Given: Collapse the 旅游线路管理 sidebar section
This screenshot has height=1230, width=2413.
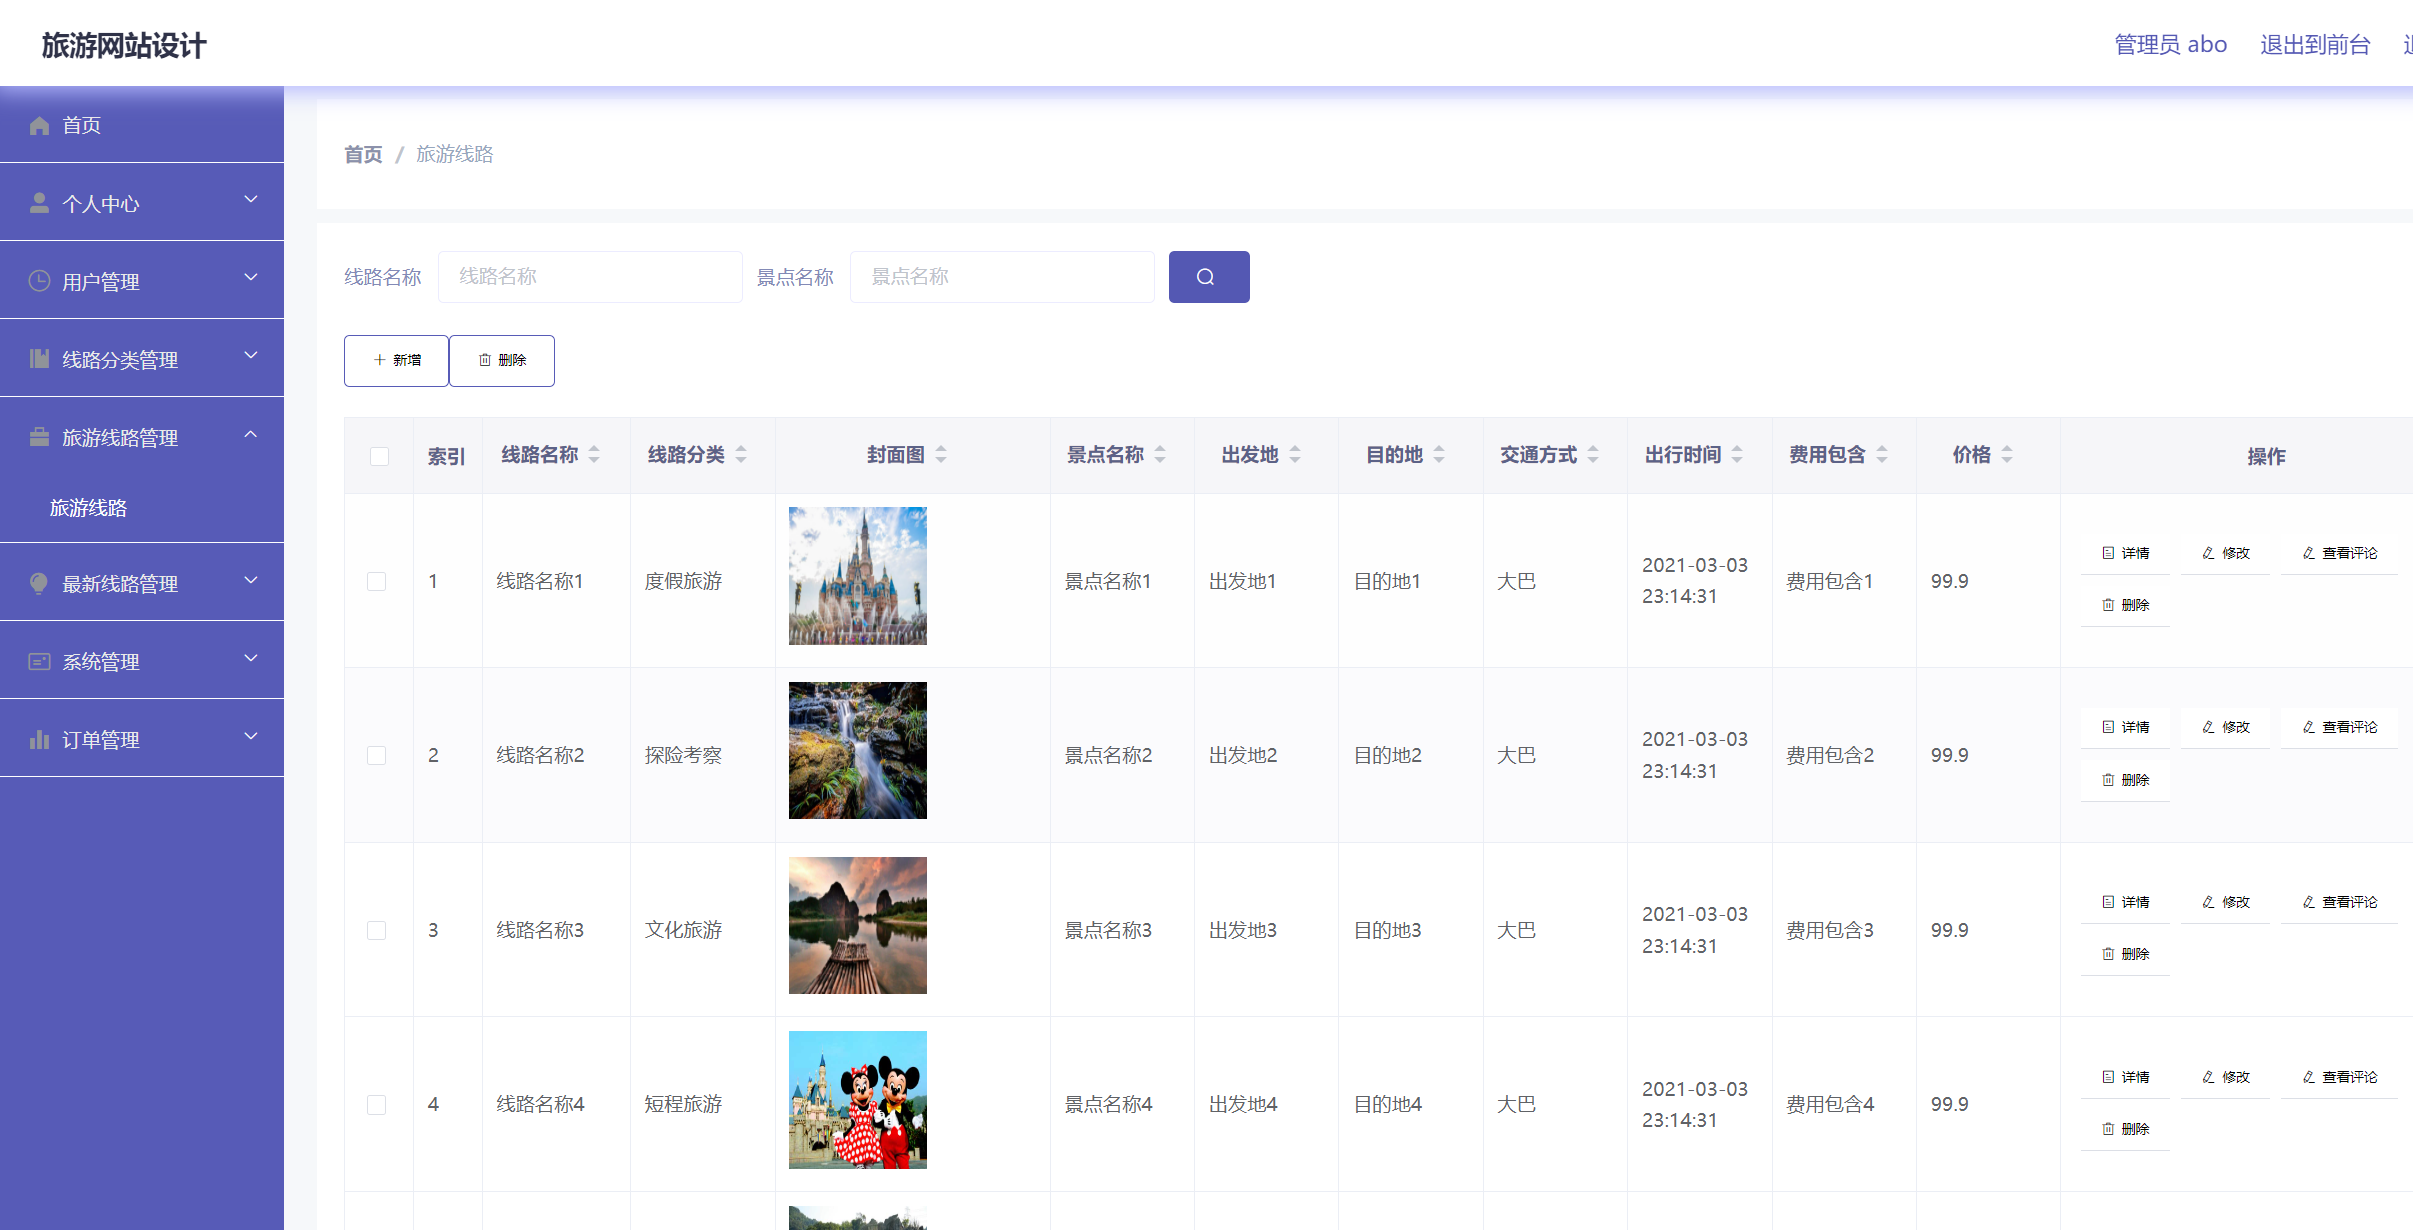Looking at the screenshot, I should [x=250, y=435].
